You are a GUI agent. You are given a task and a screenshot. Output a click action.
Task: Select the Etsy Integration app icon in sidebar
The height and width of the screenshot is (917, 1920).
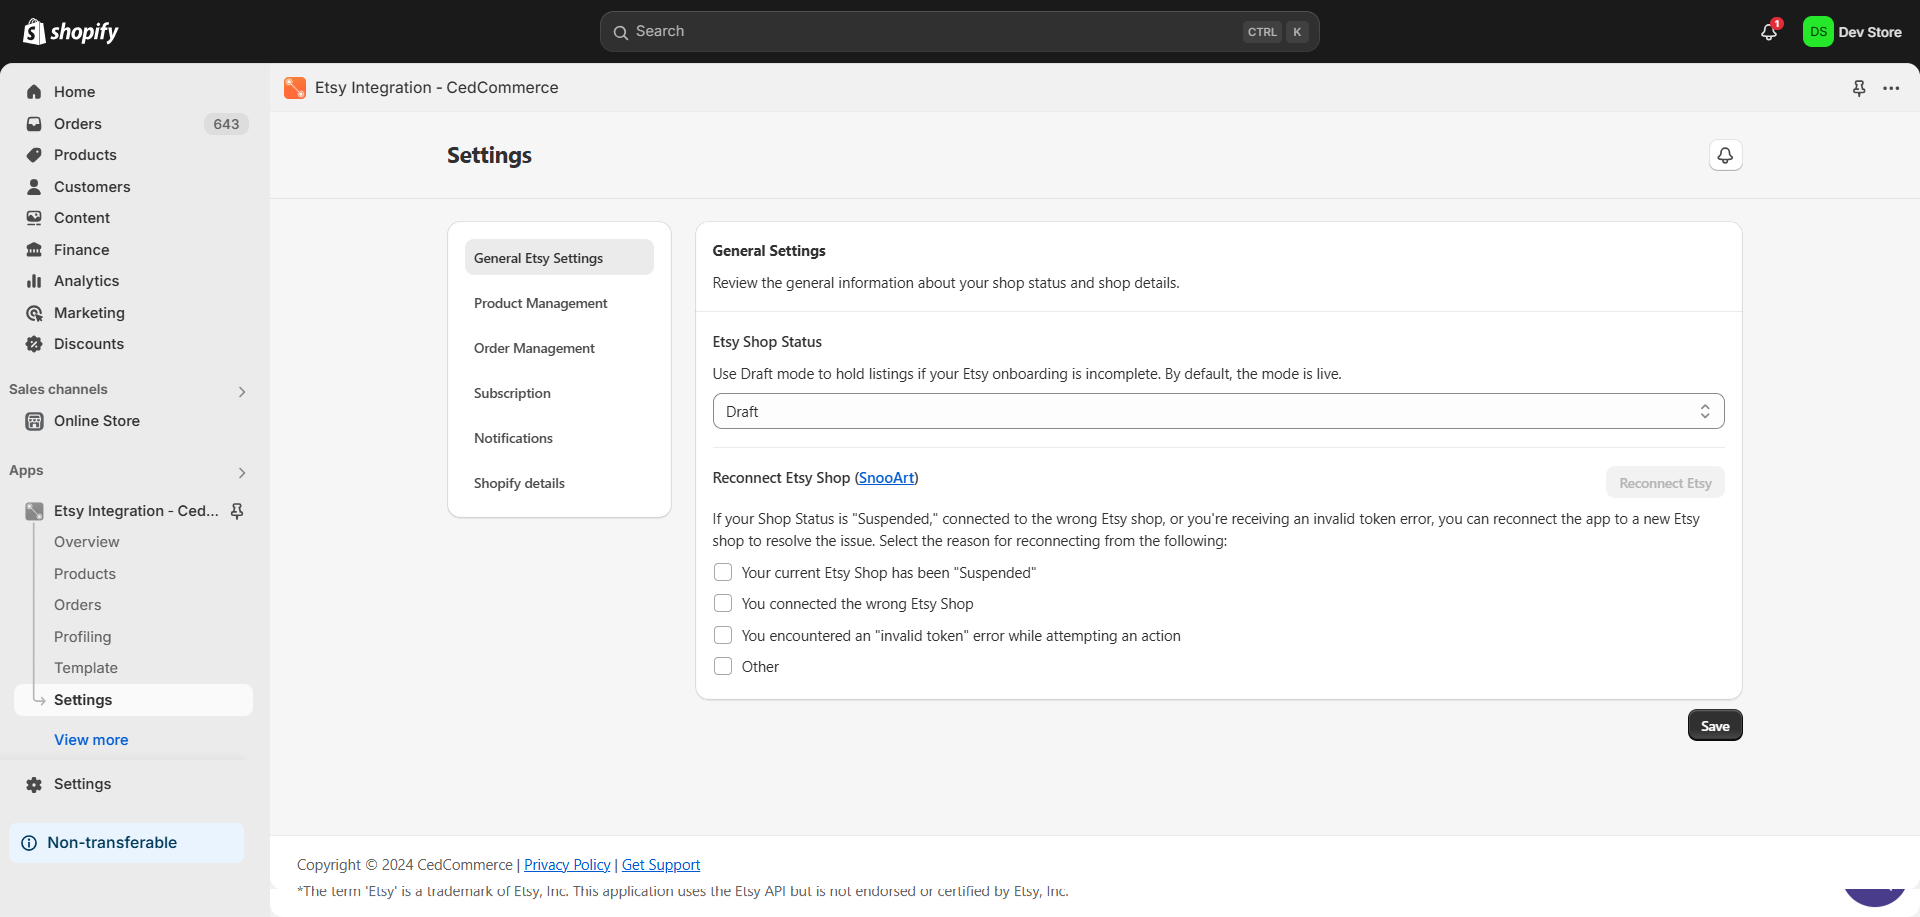tap(34, 511)
